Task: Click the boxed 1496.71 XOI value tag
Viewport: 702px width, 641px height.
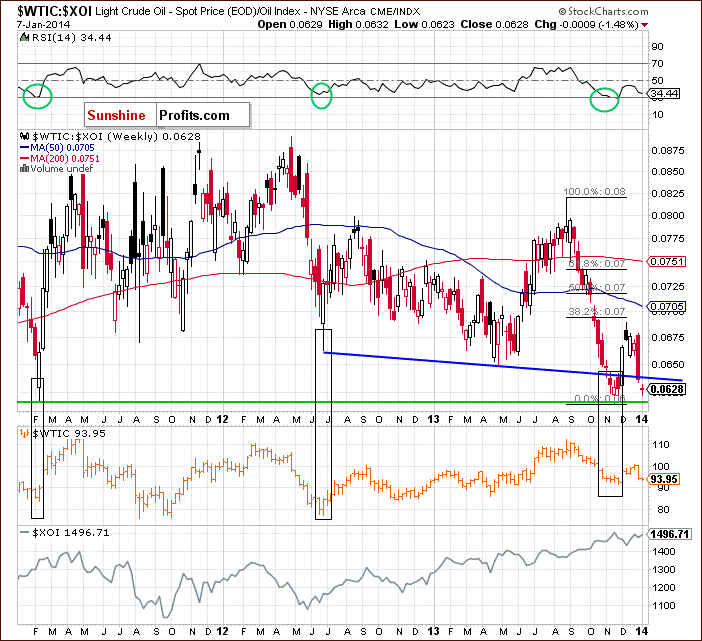Action: (x=670, y=534)
